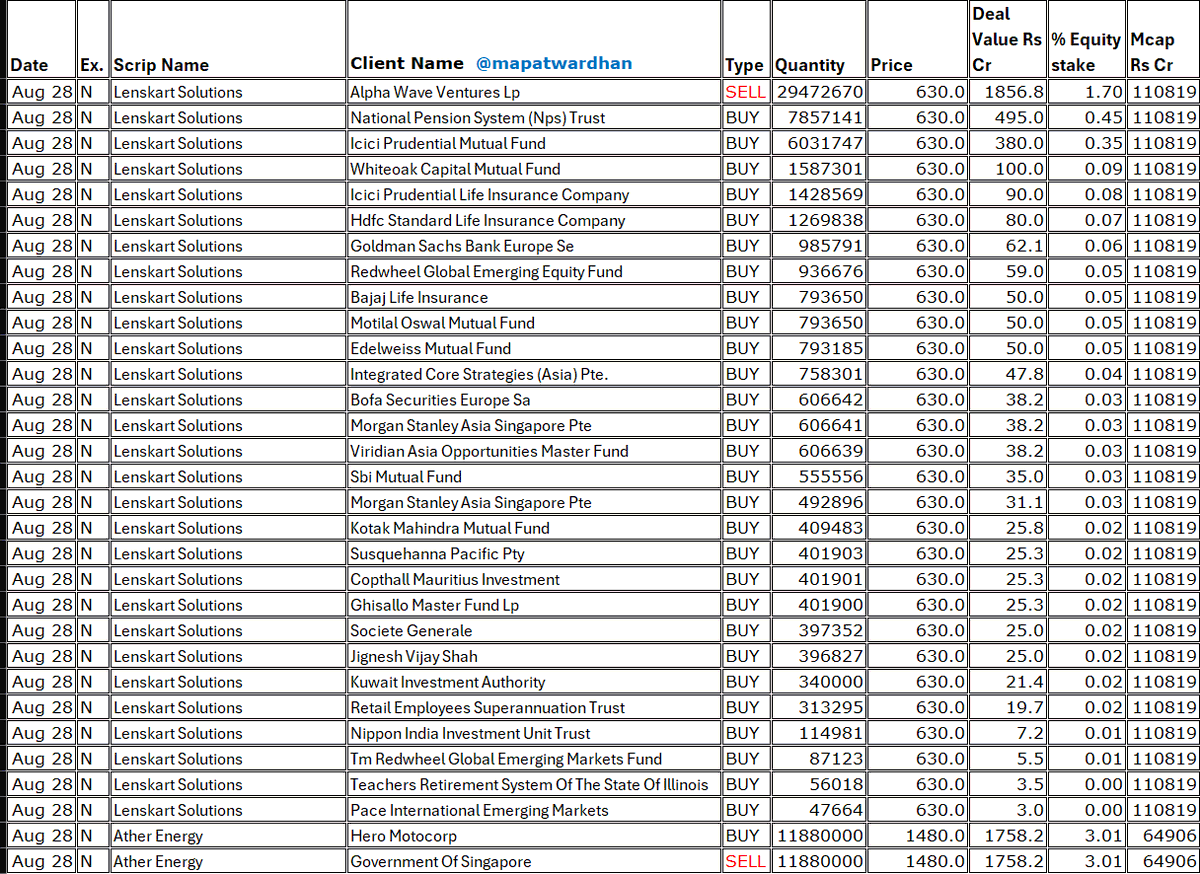Click SELL type in Government Of Singapore row
This screenshot has width=1200, height=874.
pos(746,862)
